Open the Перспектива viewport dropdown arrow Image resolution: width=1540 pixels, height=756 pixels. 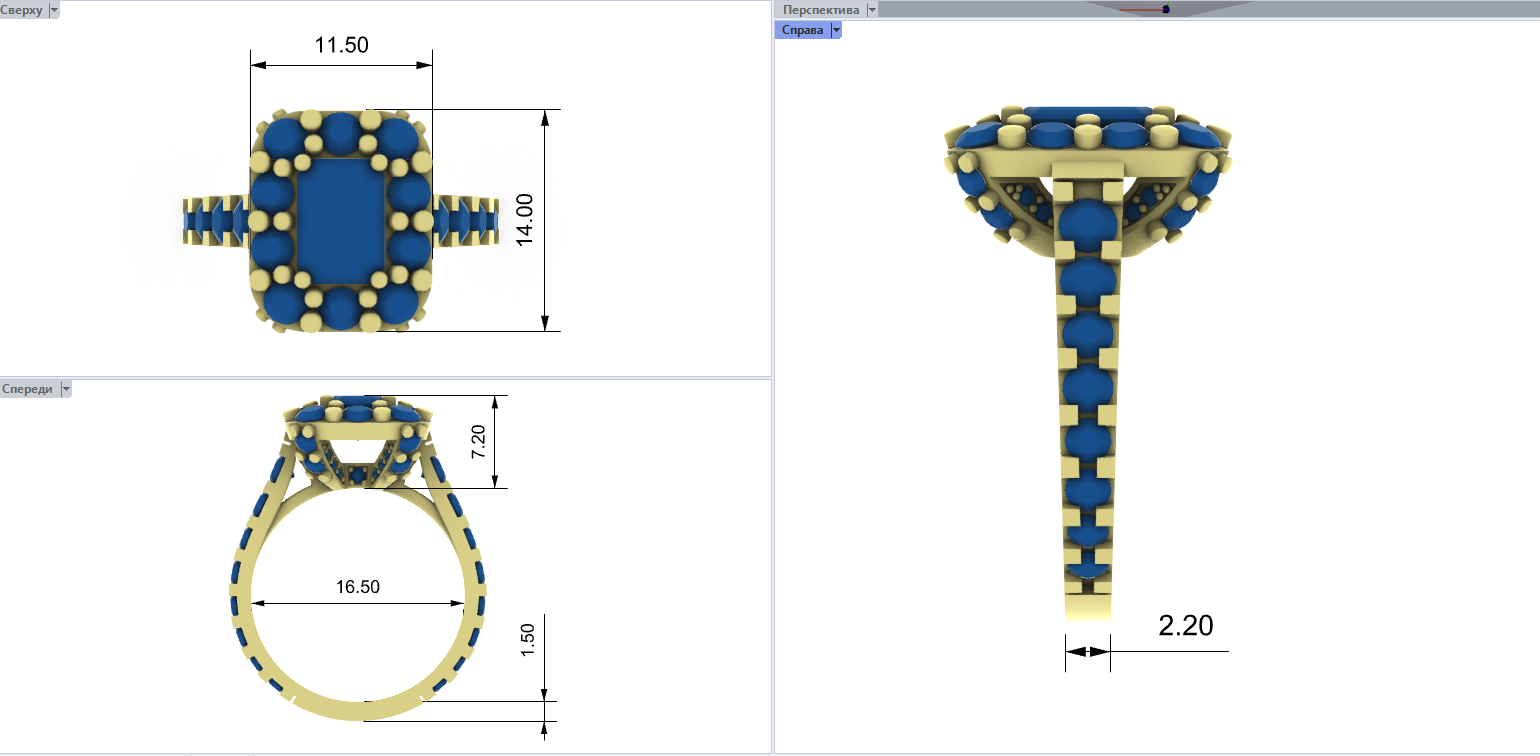click(872, 10)
